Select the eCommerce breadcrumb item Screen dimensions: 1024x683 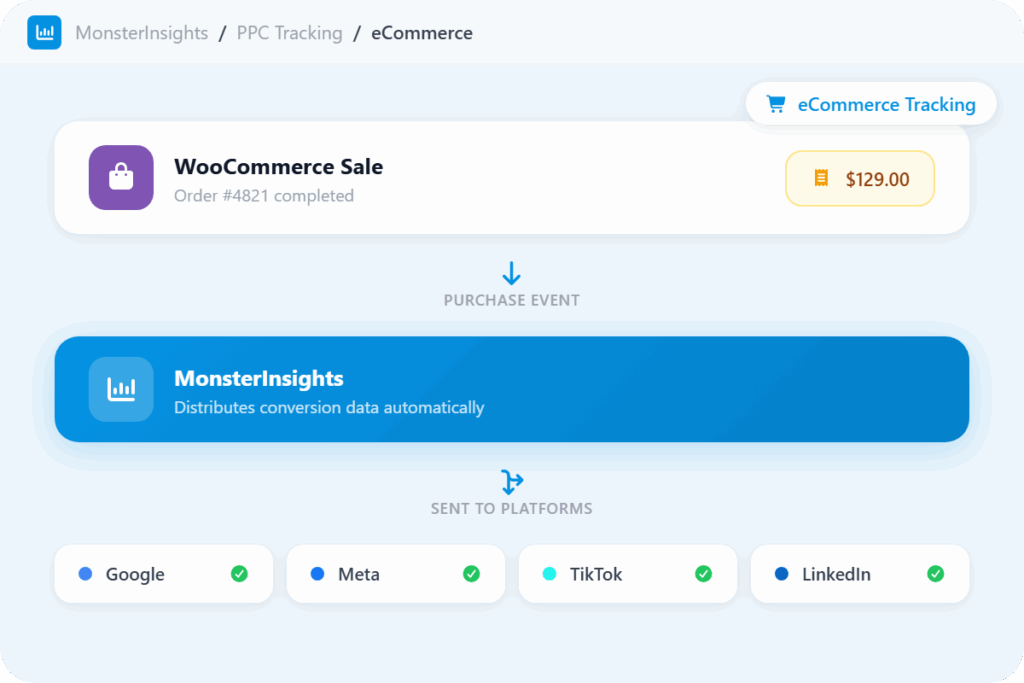pyautogui.click(x=422, y=33)
